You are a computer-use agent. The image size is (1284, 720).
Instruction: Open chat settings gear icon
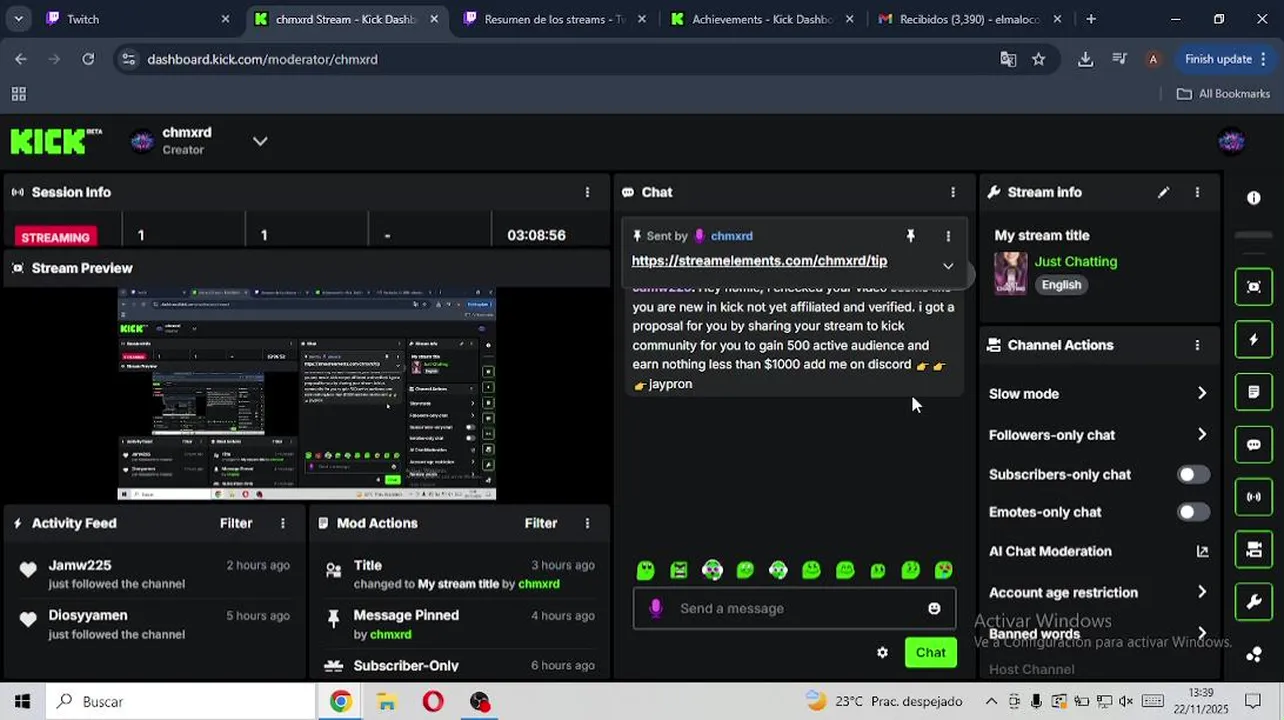click(882, 652)
